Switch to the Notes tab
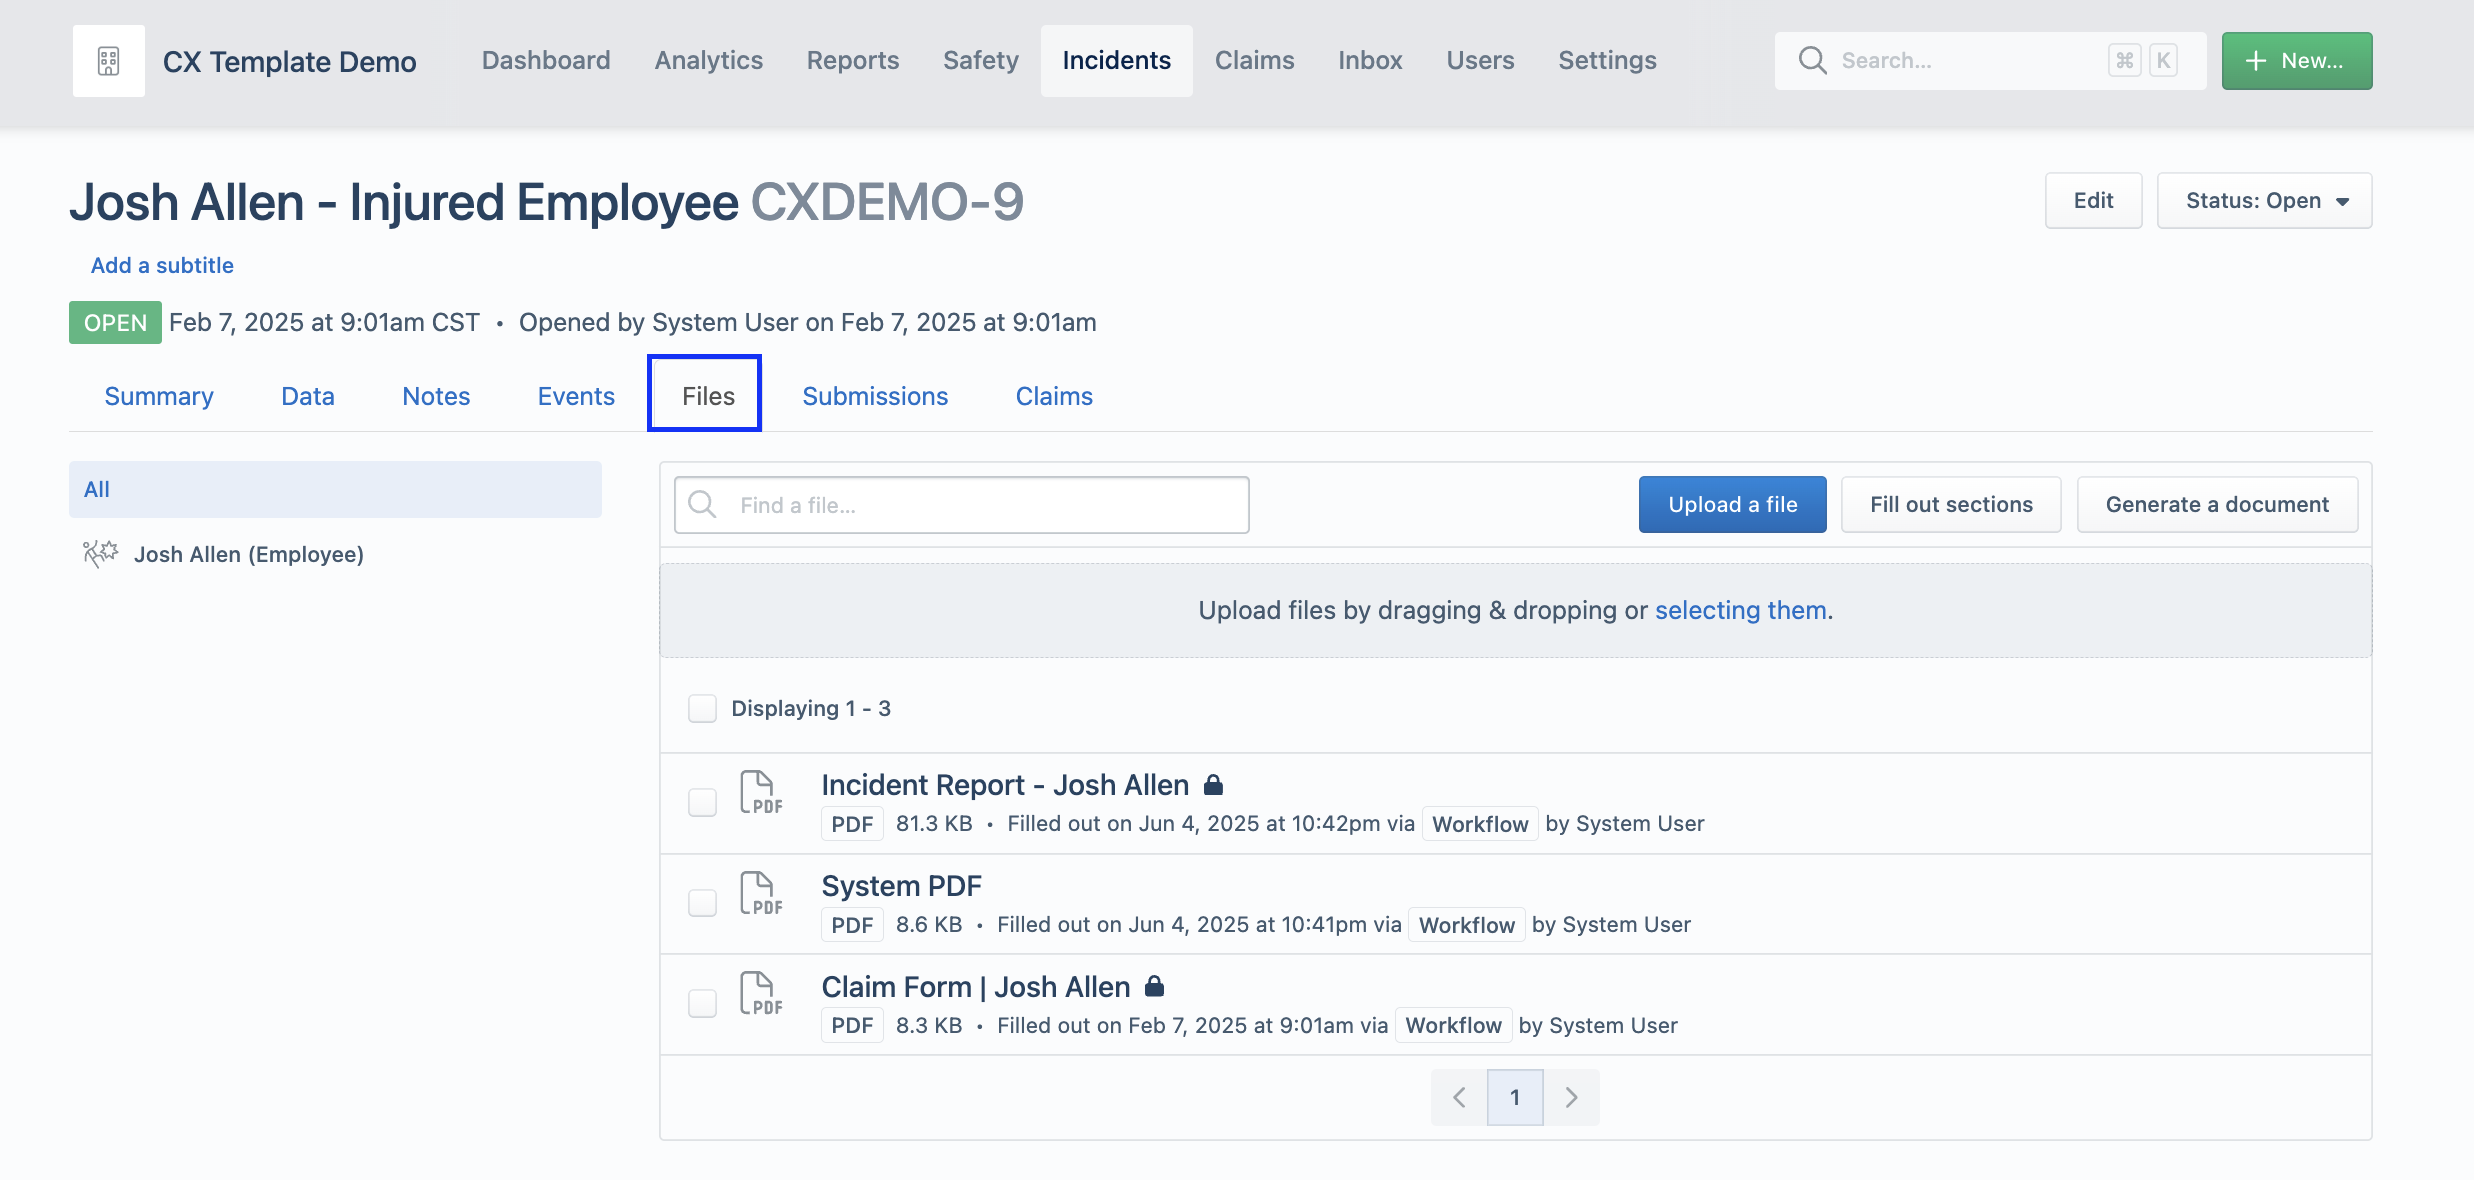The height and width of the screenshot is (1180, 2474). 436,396
